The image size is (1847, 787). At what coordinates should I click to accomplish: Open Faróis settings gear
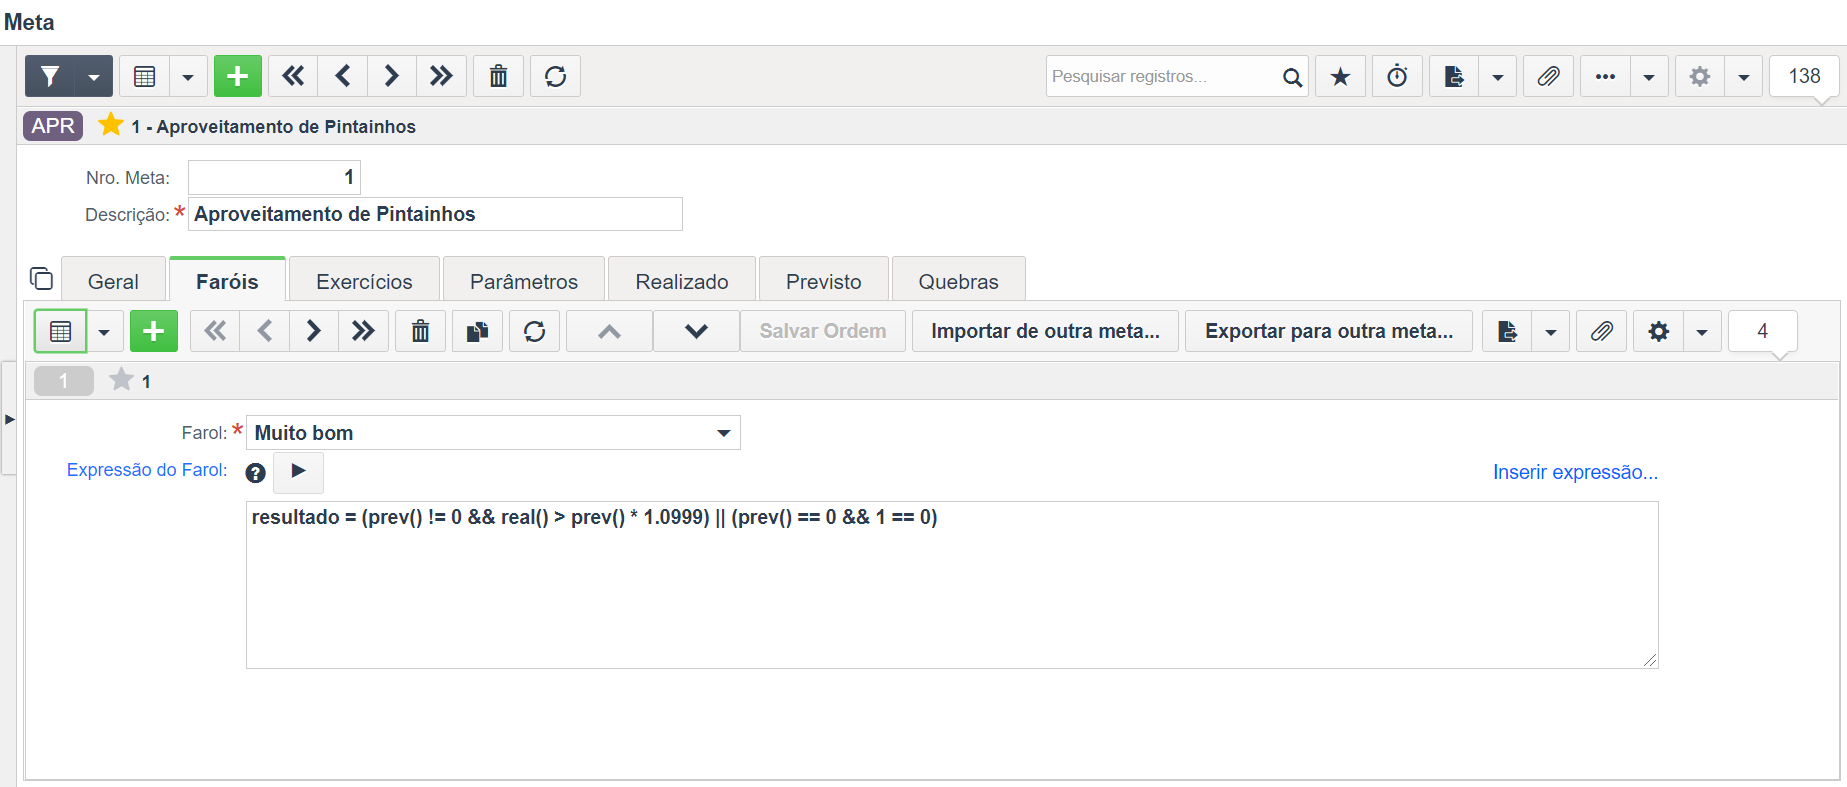[x=1658, y=331]
